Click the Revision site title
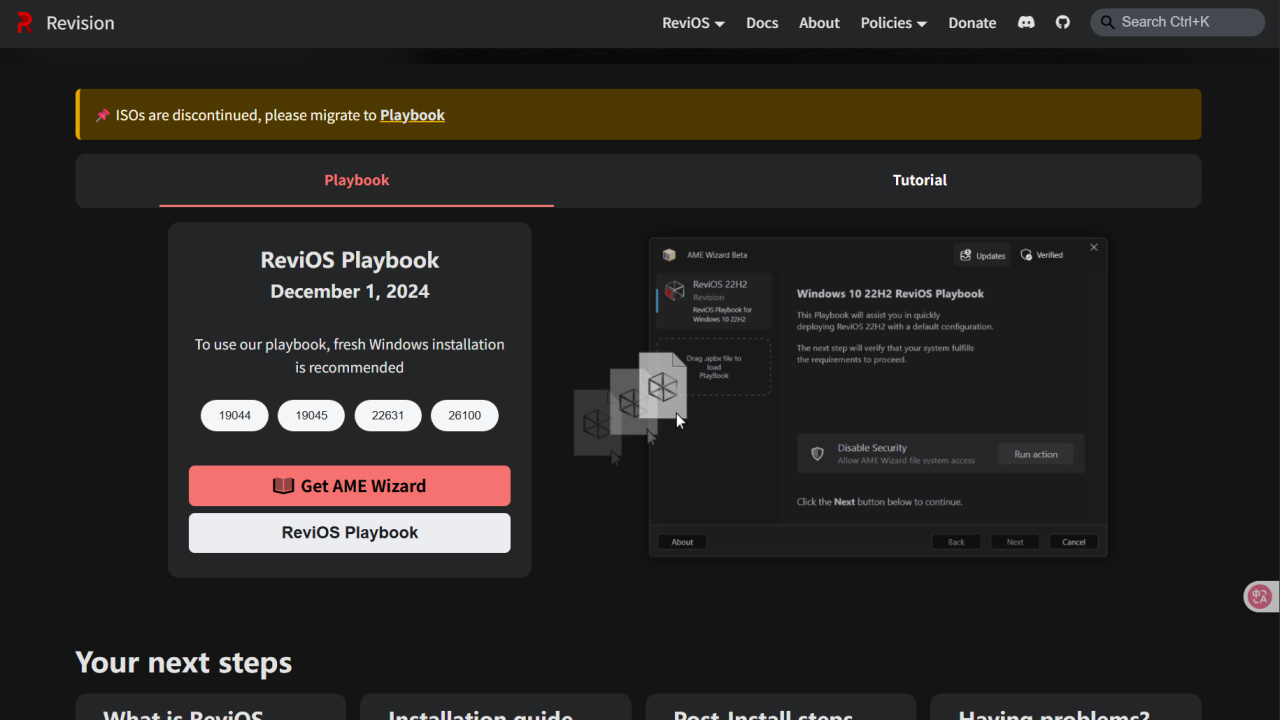The width and height of the screenshot is (1280, 720). tap(80, 23)
